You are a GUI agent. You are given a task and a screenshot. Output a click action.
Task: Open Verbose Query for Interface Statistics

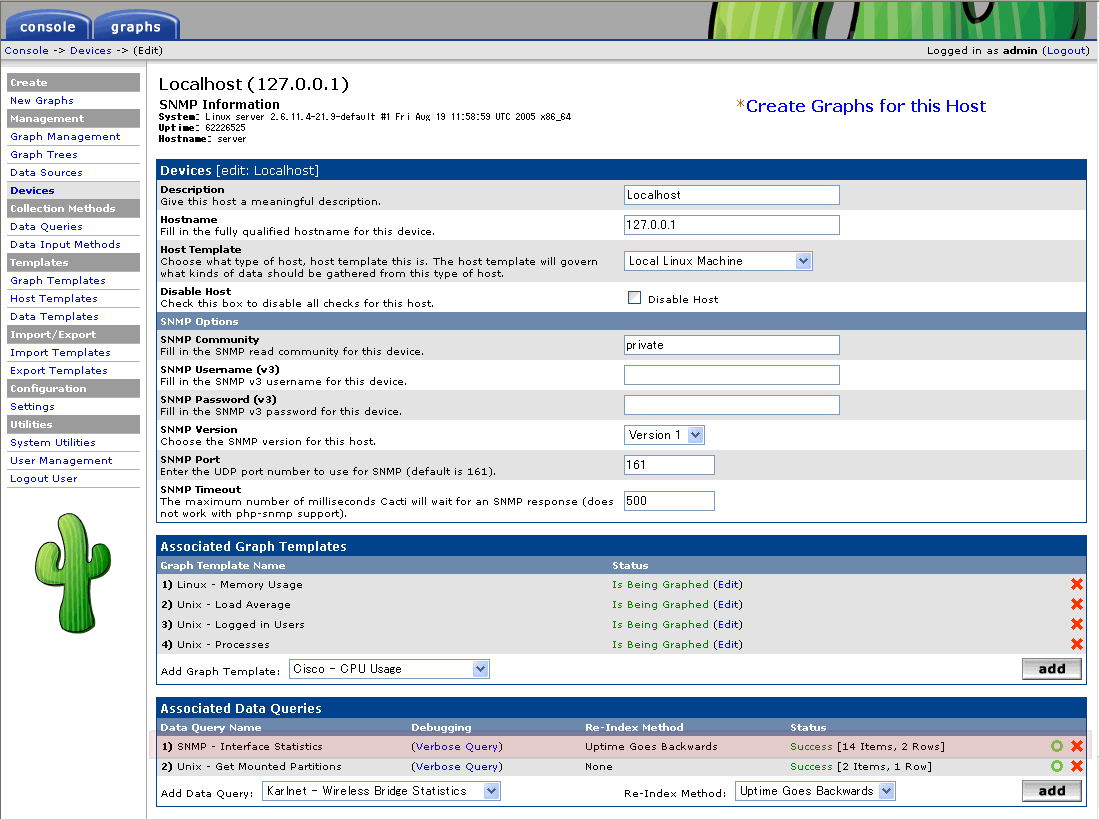[457, 747]
